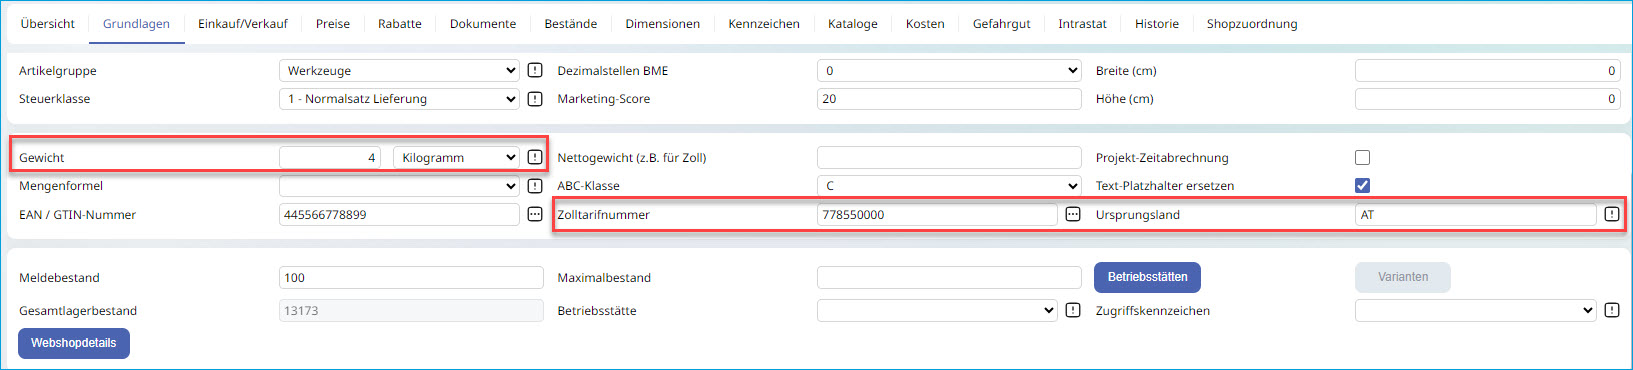Click info icon next to Artikelgruppe dropdown
The height and width of the screenshot is (370, 1633).
535,70
